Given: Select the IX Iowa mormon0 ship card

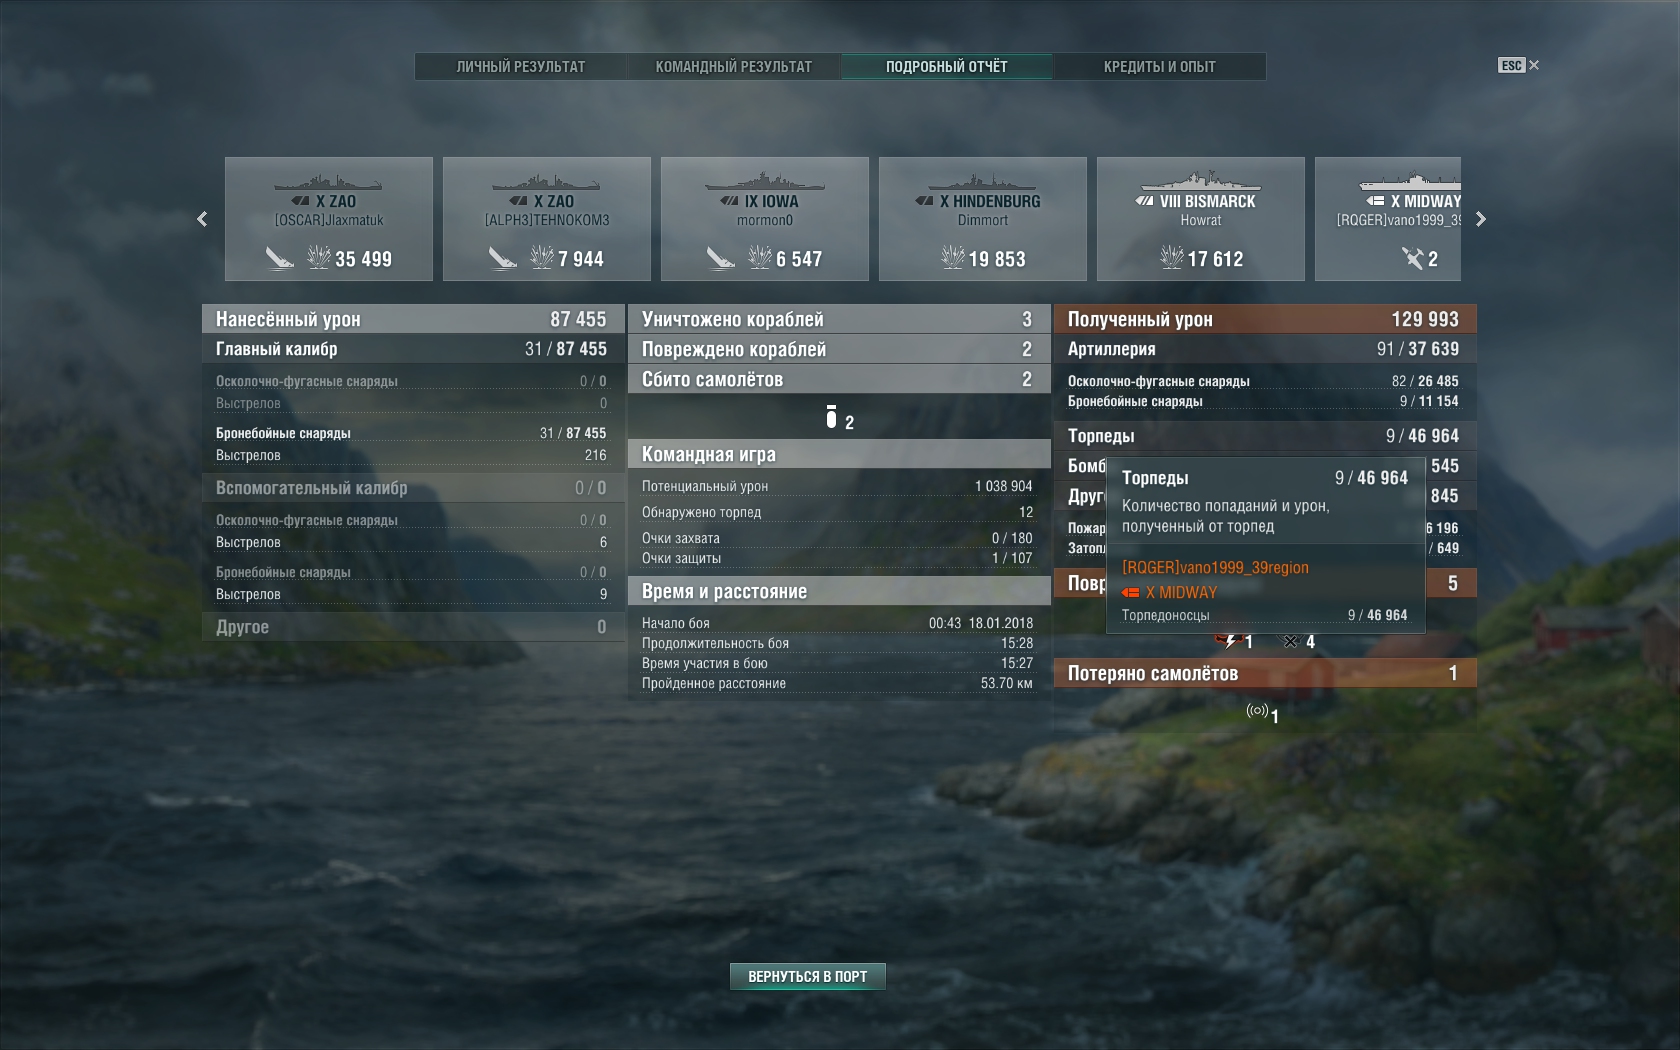Looking at the screenshot, I should click(x=765, y=219).
